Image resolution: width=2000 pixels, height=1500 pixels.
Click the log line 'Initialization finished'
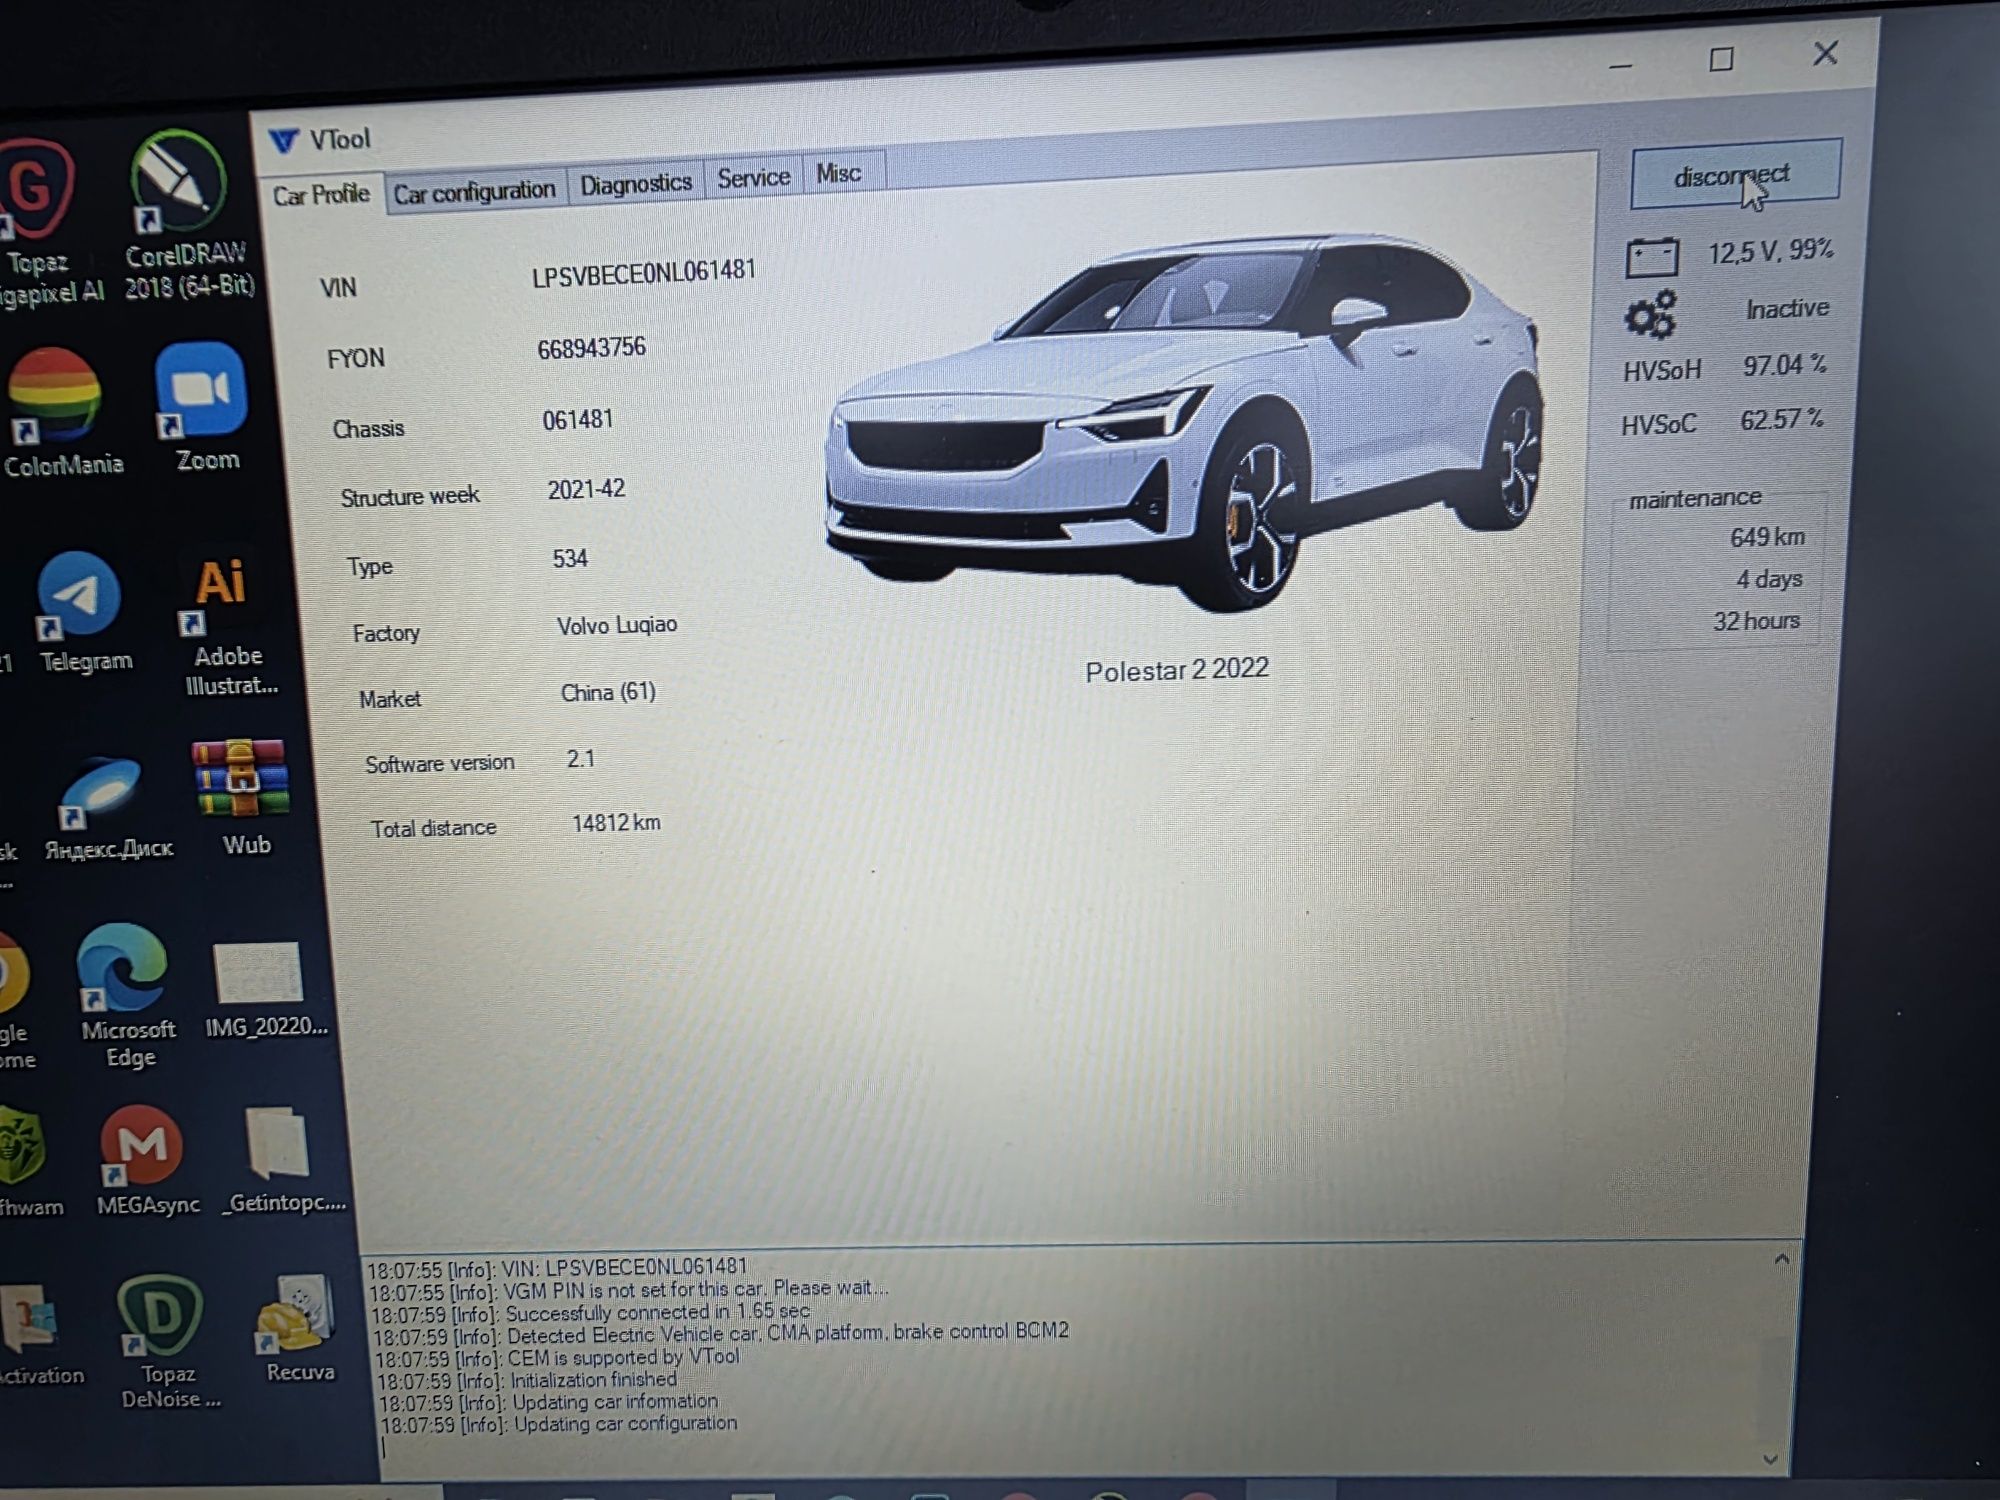(x=527, y=1380)
